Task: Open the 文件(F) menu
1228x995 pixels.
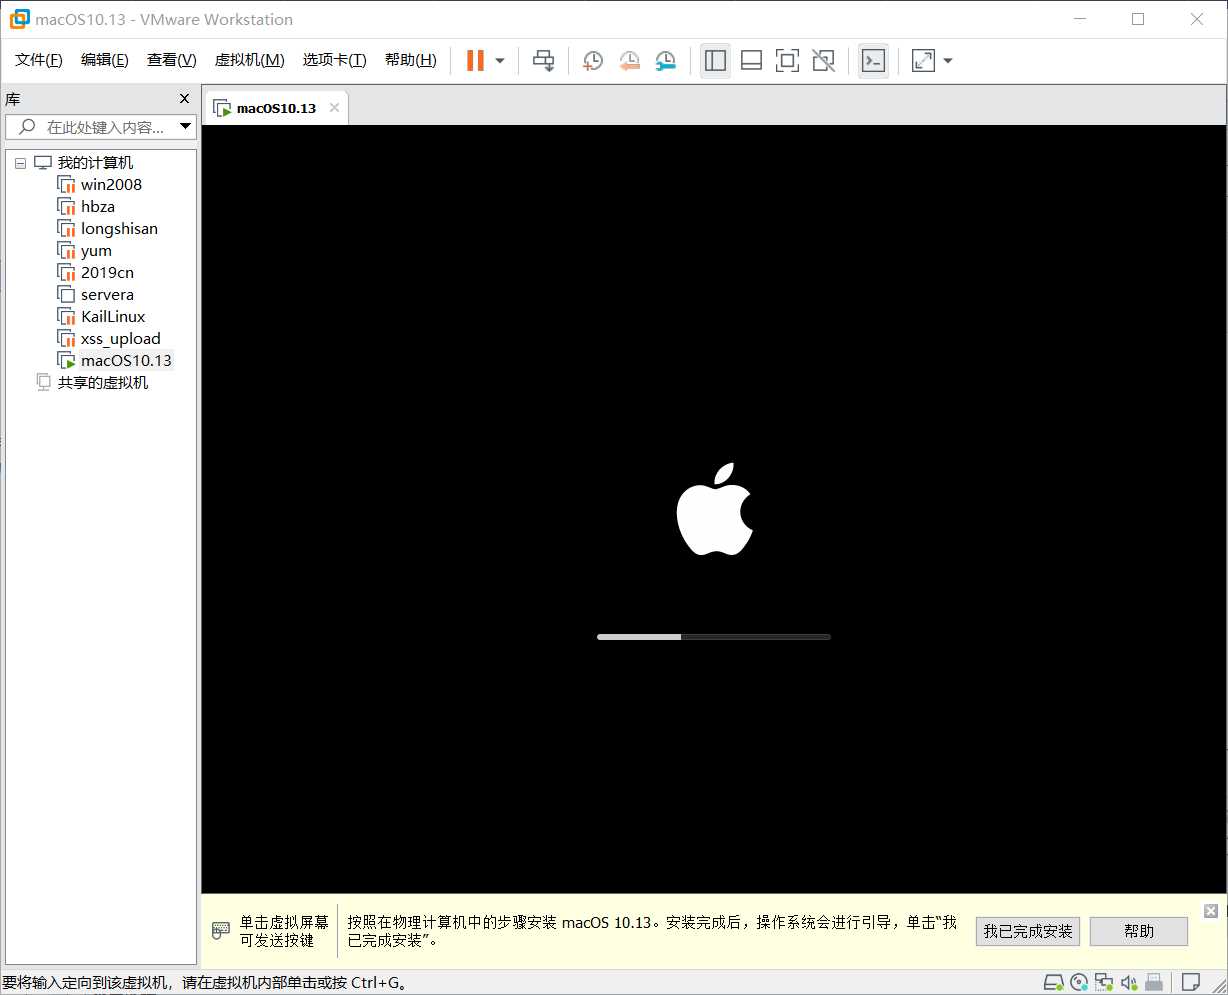Action: coord(39,60)
